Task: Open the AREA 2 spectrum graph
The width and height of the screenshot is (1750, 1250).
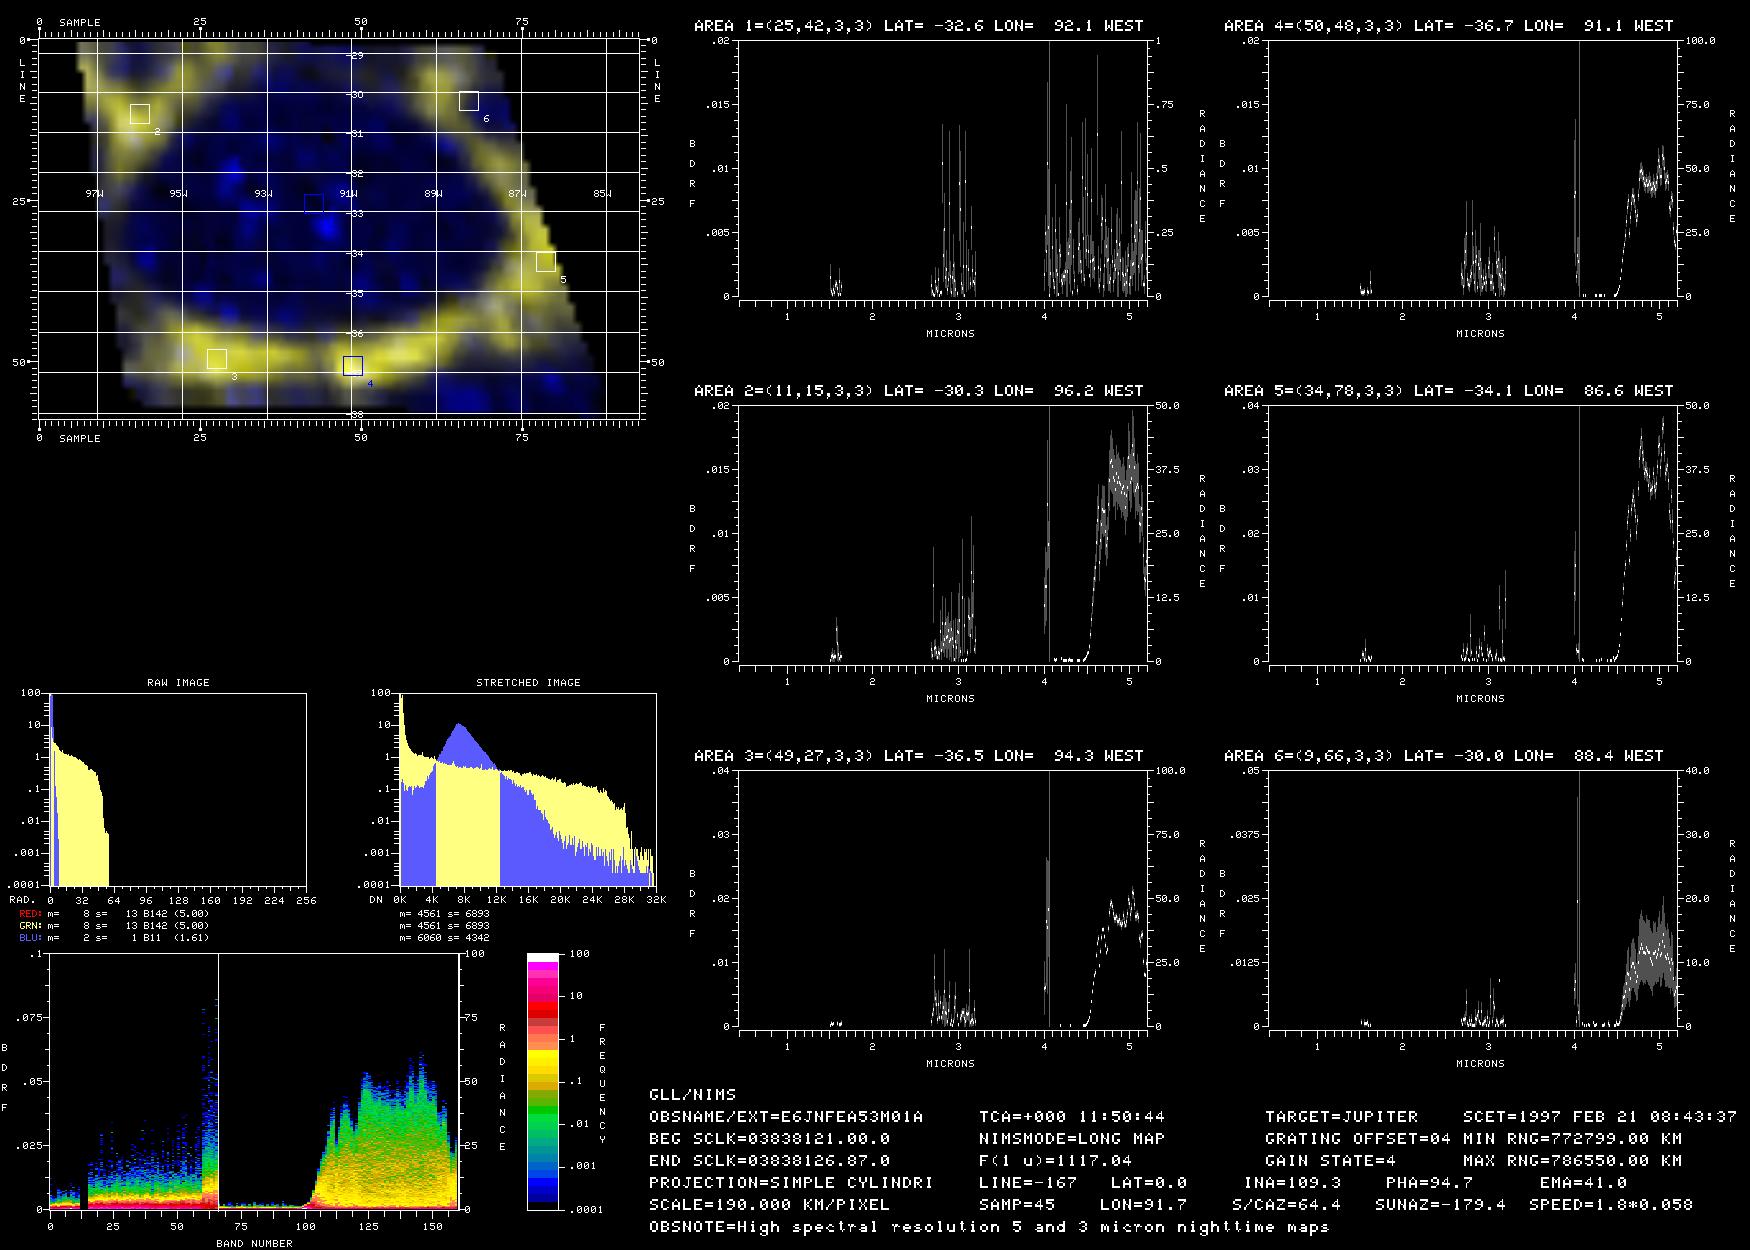Action: tap(943, 533)
